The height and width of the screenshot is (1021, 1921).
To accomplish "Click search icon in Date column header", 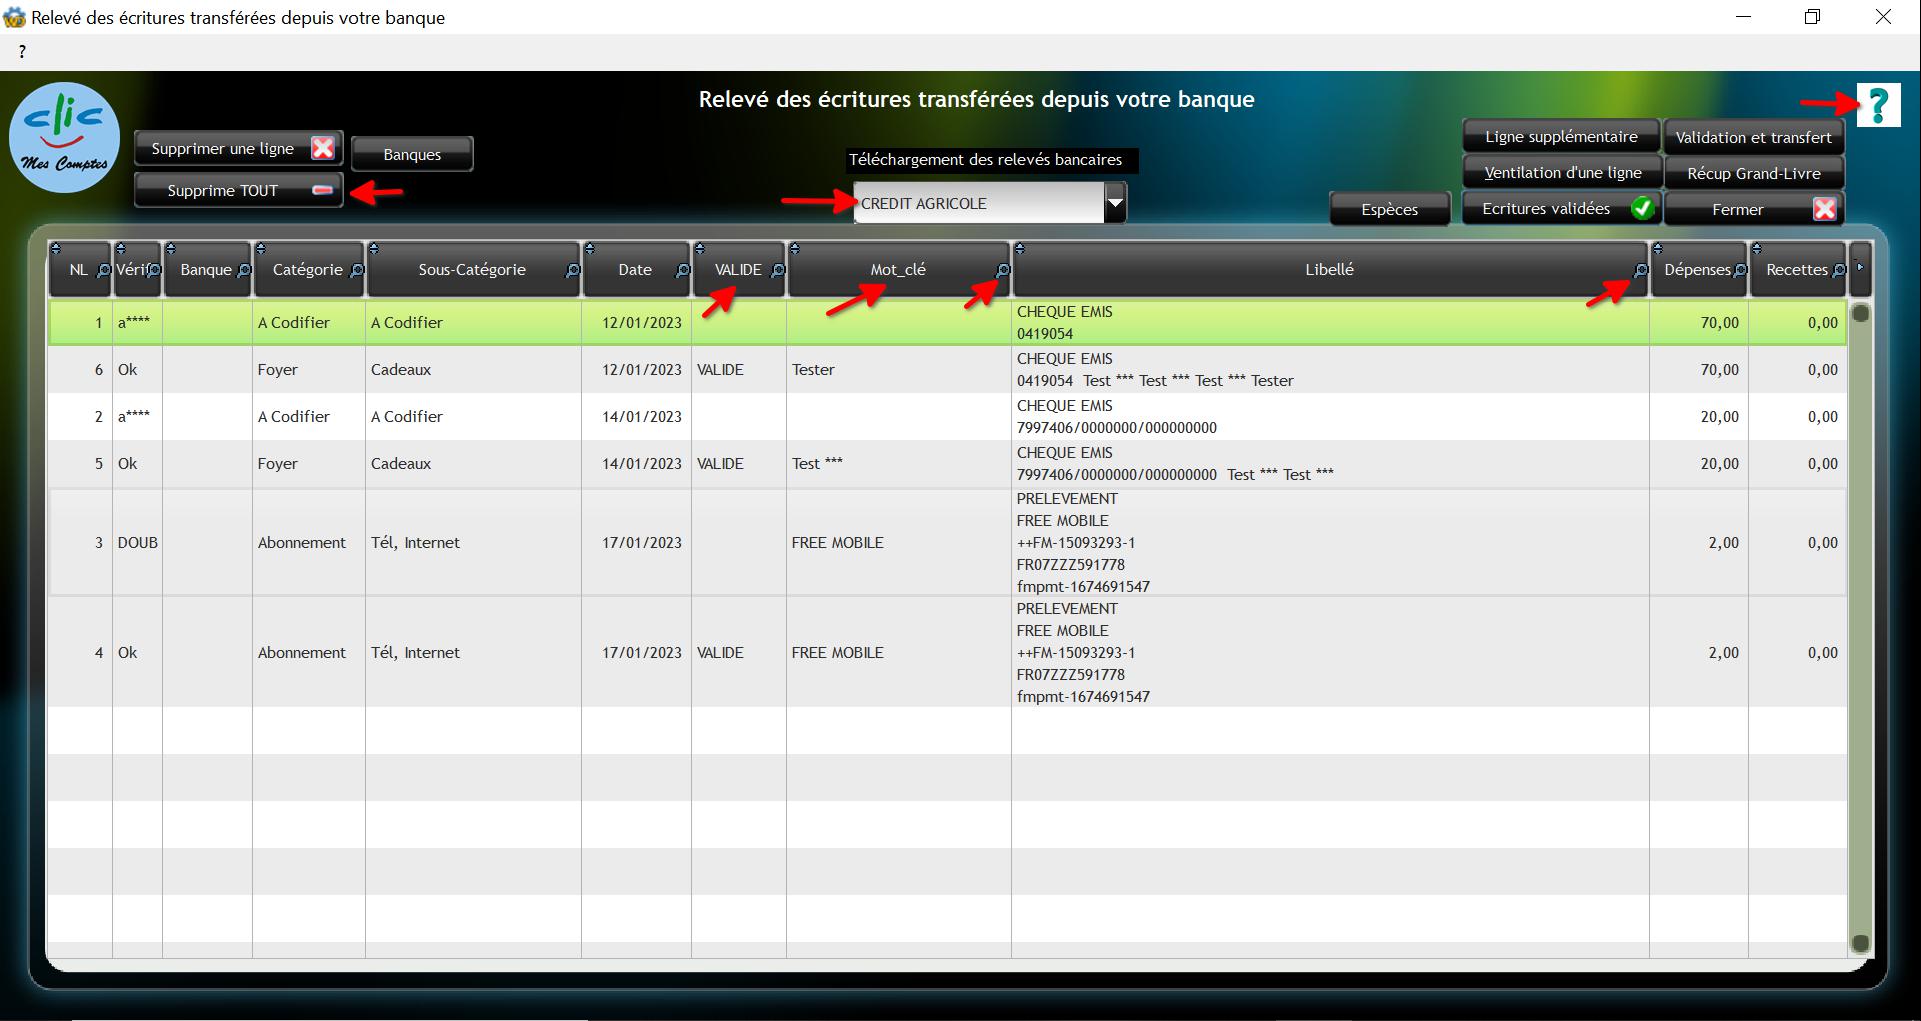I will (682, 271).
